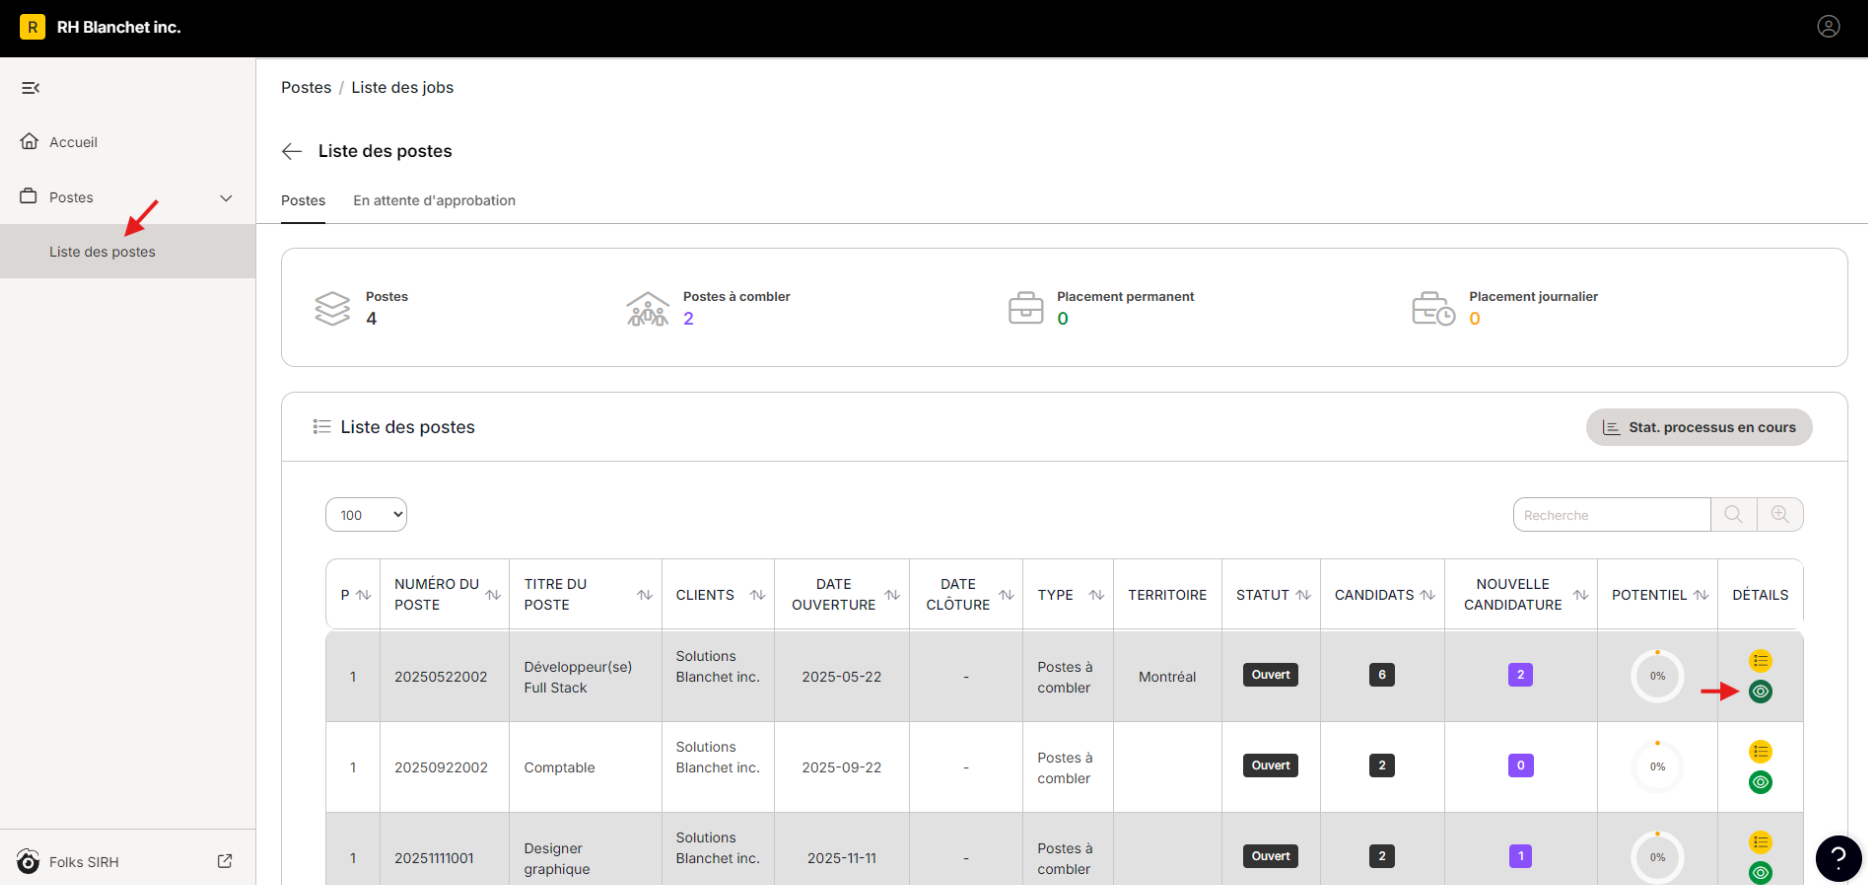Sort by Numéro du poste column
This screenshot has height=885, width=1868.
(493, 595)
